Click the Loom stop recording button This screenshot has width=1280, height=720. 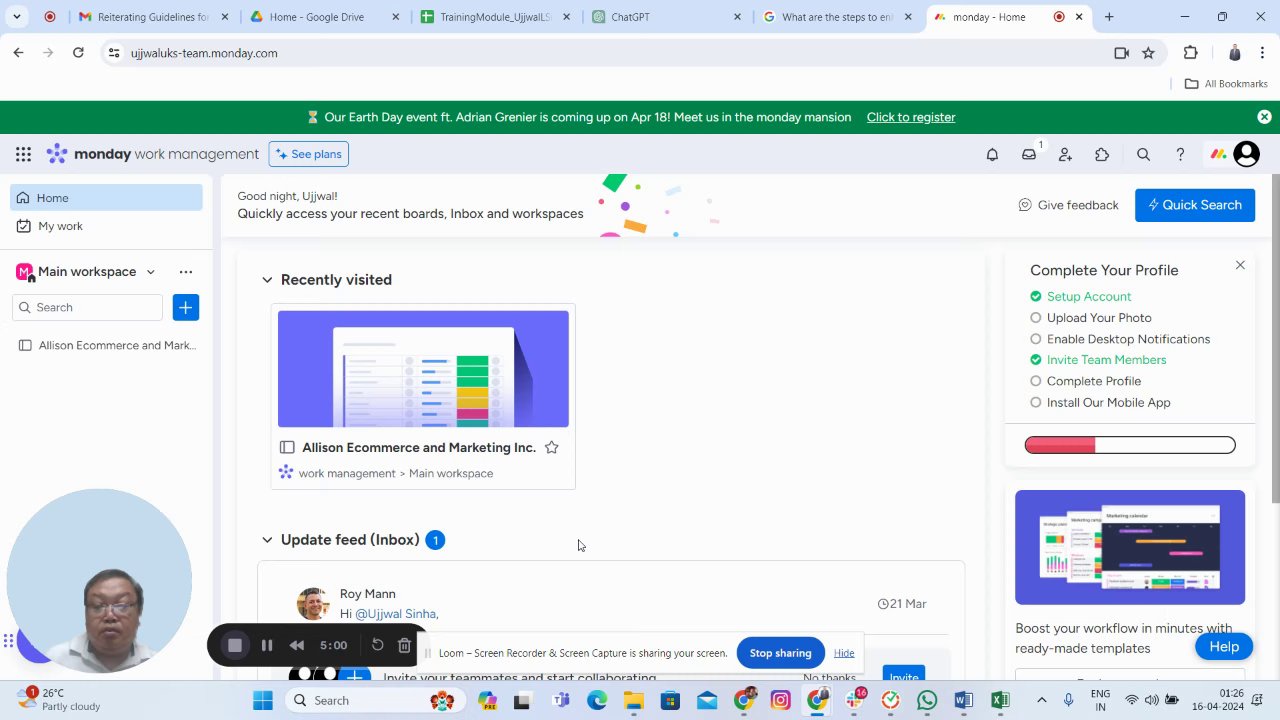point(235,645)
